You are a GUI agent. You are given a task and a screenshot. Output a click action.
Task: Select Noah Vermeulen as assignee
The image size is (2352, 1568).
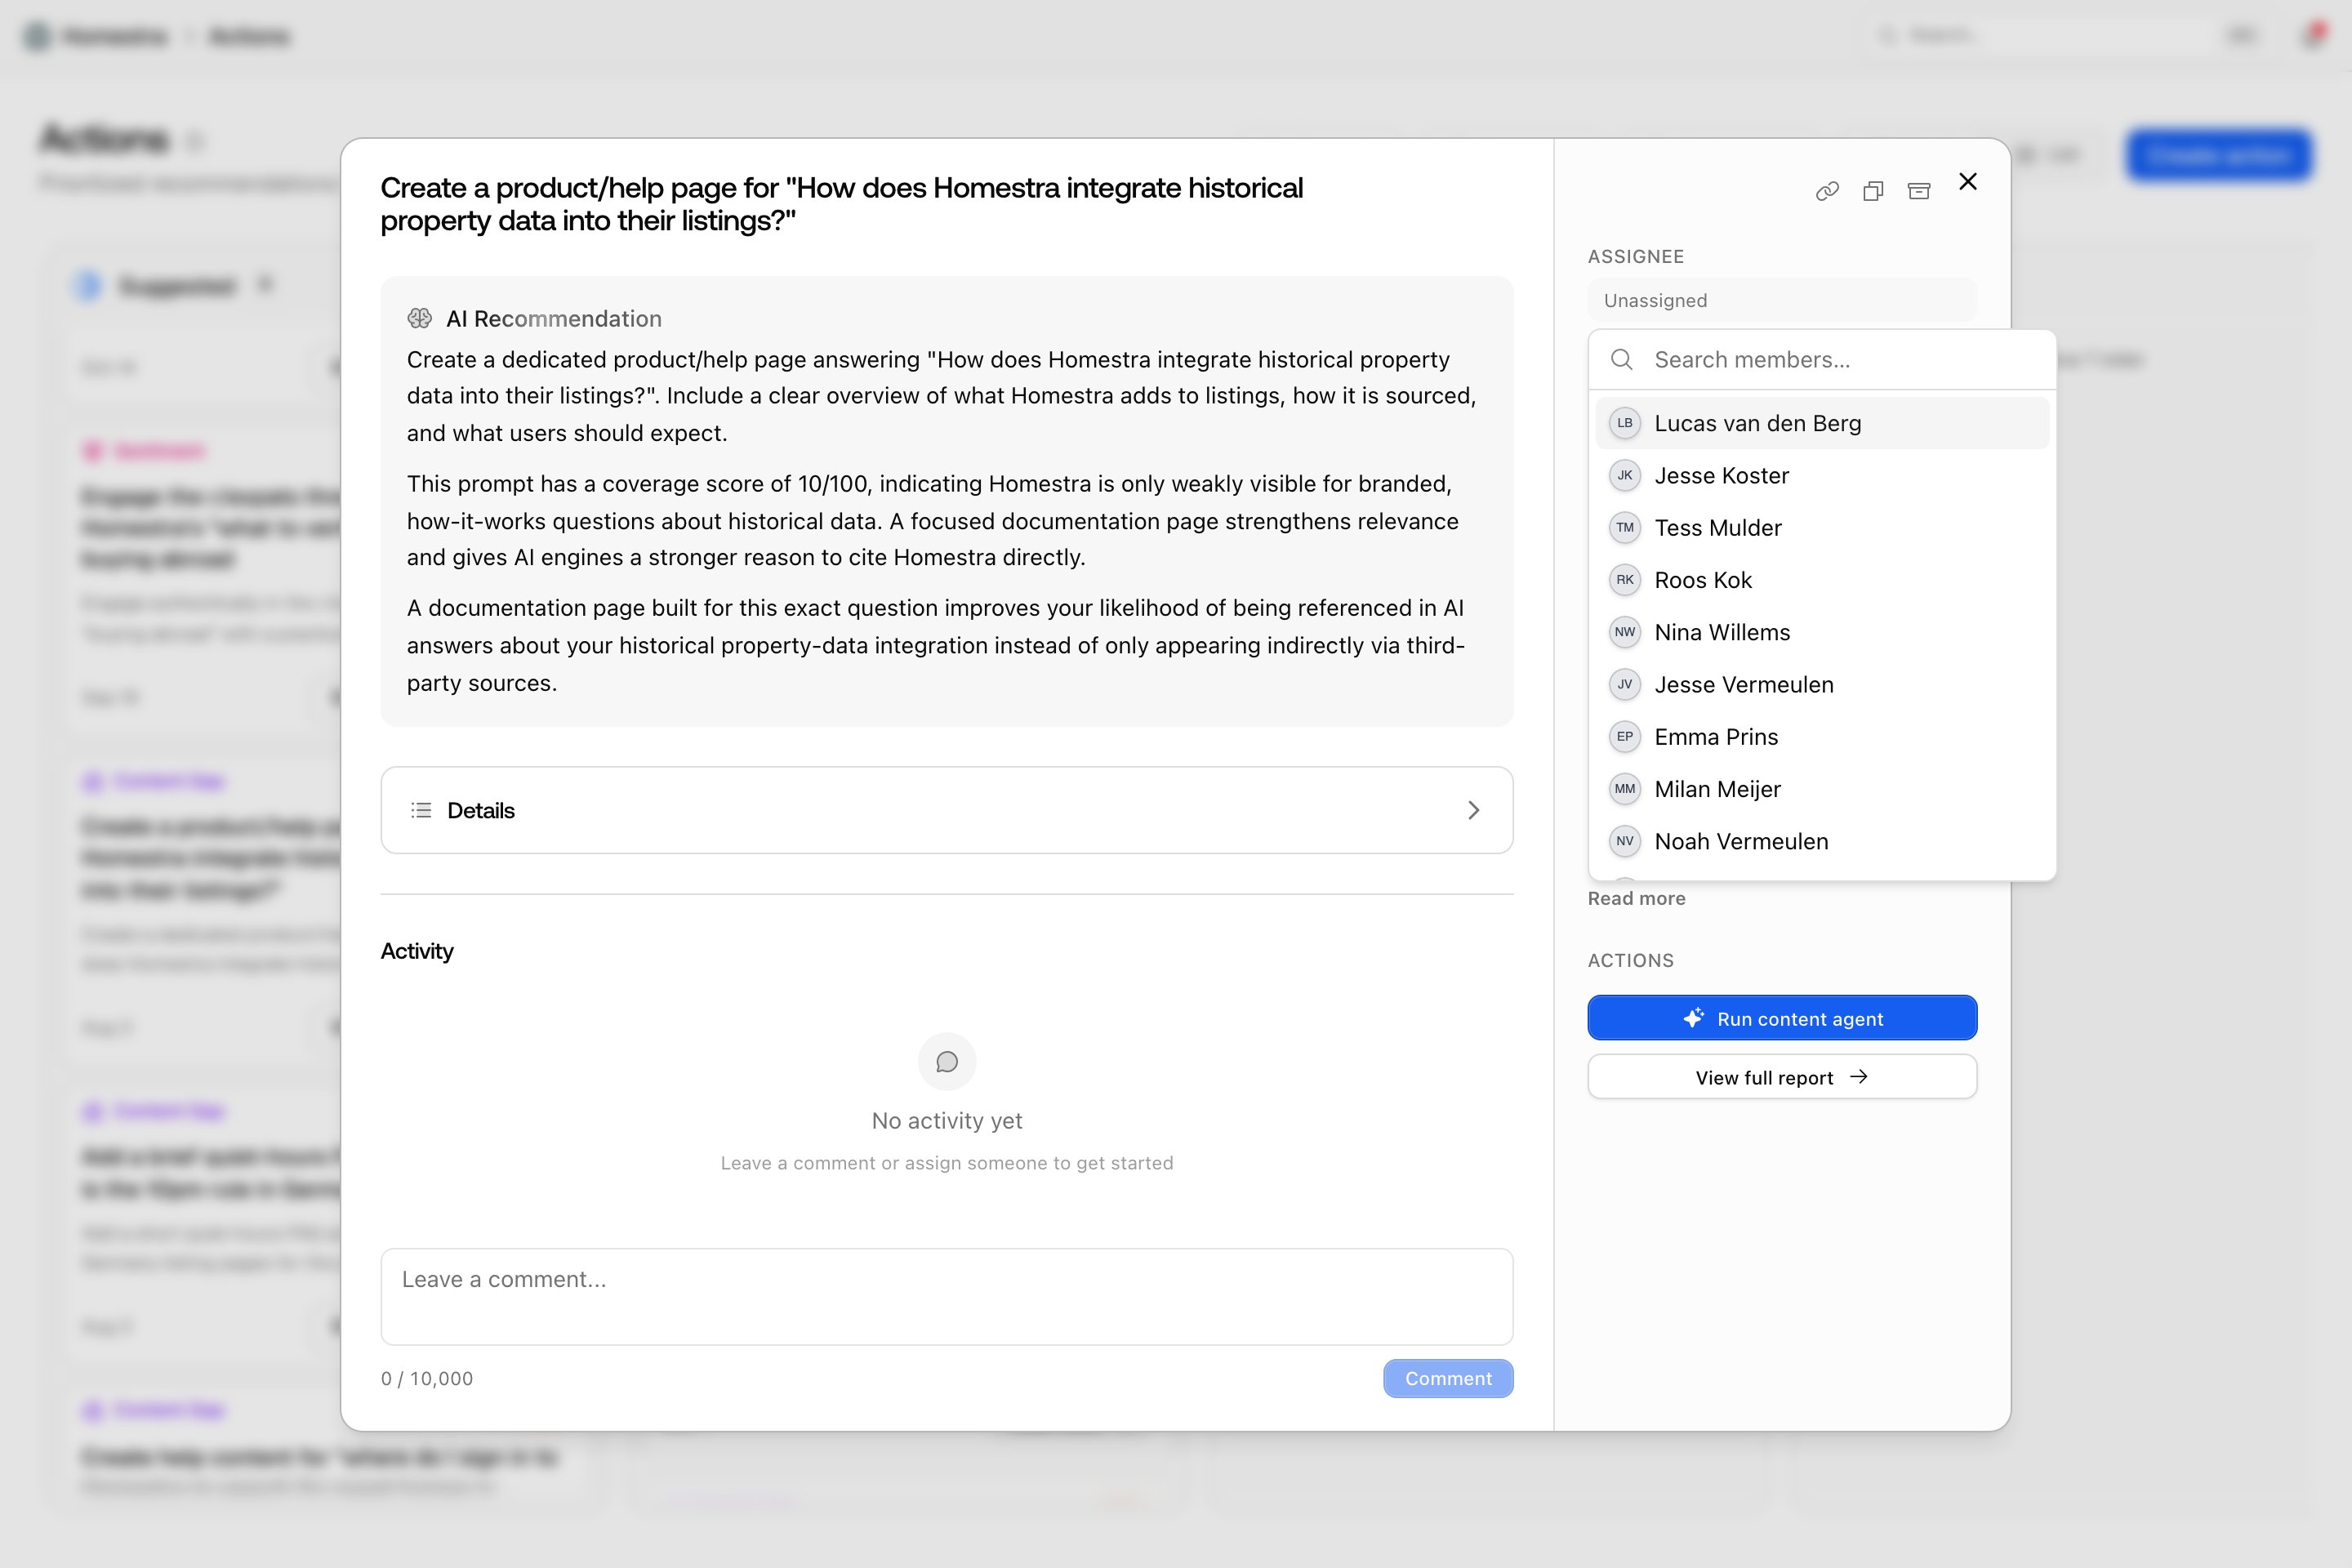click(1822, 841)
